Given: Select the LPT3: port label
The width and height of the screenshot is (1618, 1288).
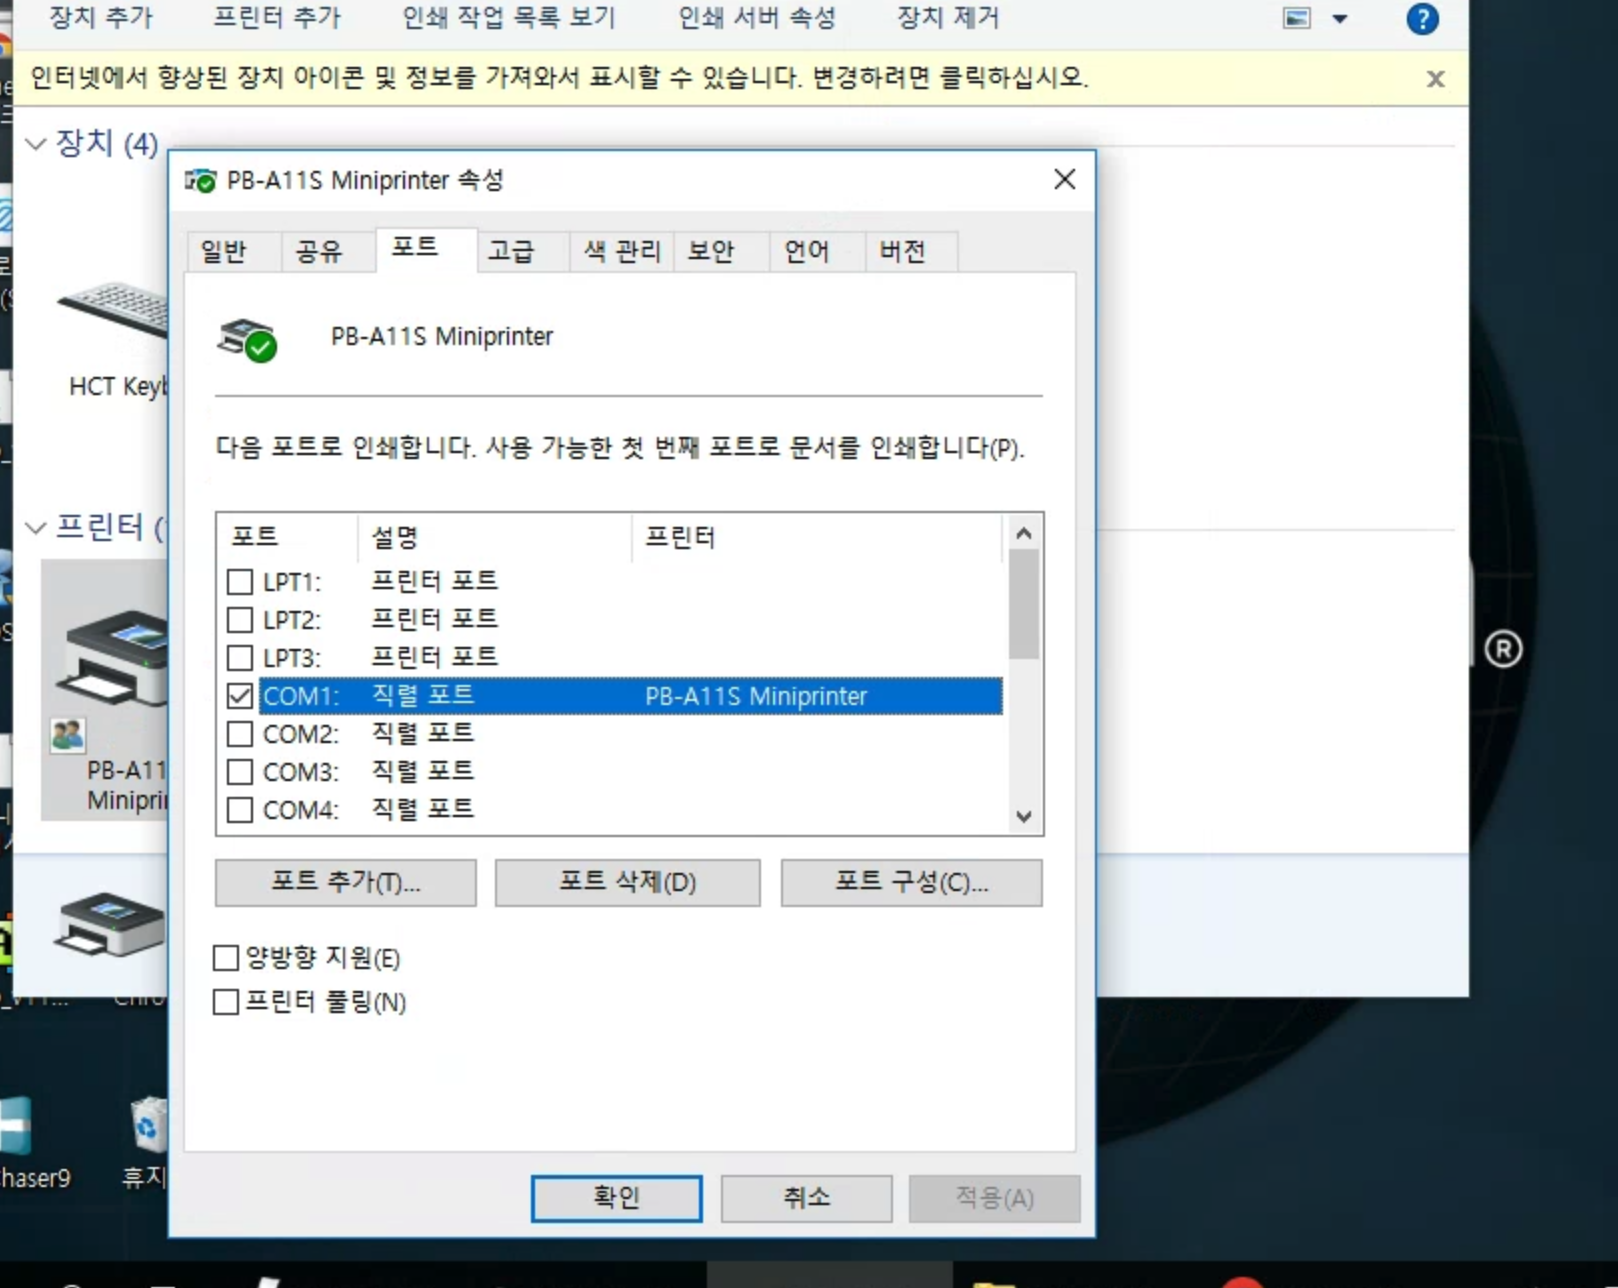Looking at the screenshot, I should tap(292, 658).
